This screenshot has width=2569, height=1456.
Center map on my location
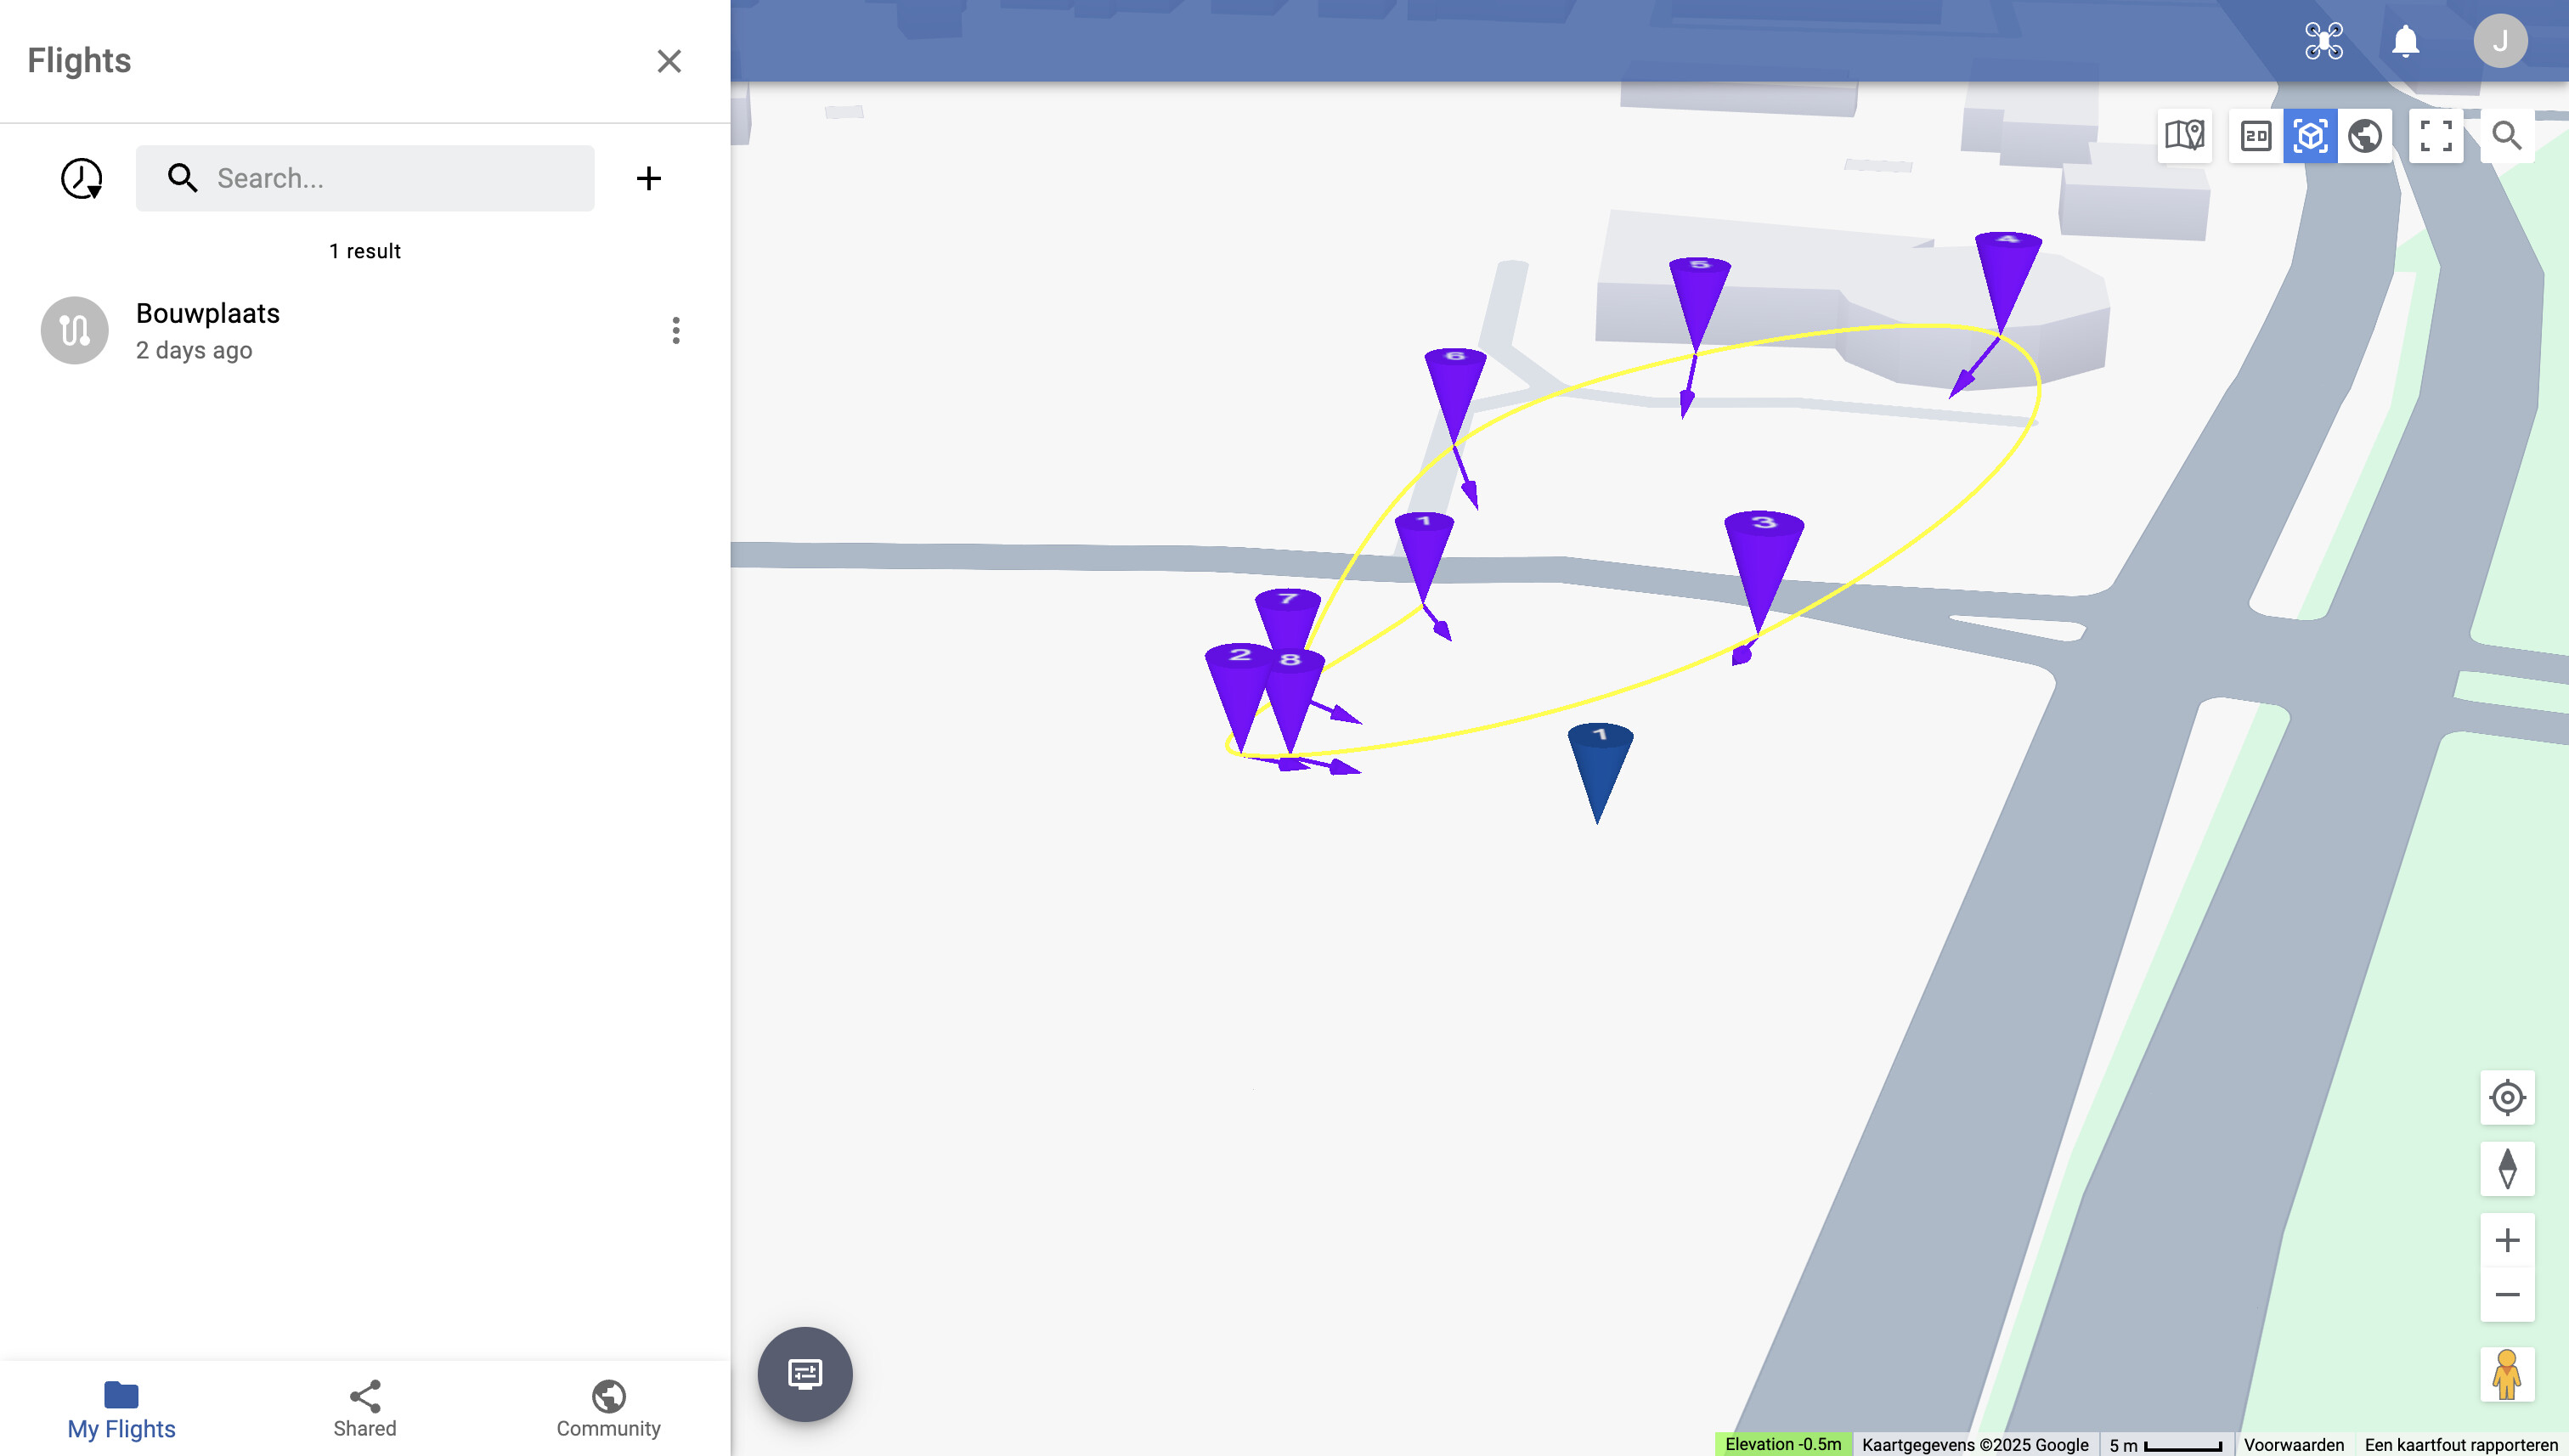(2507, 1097)
